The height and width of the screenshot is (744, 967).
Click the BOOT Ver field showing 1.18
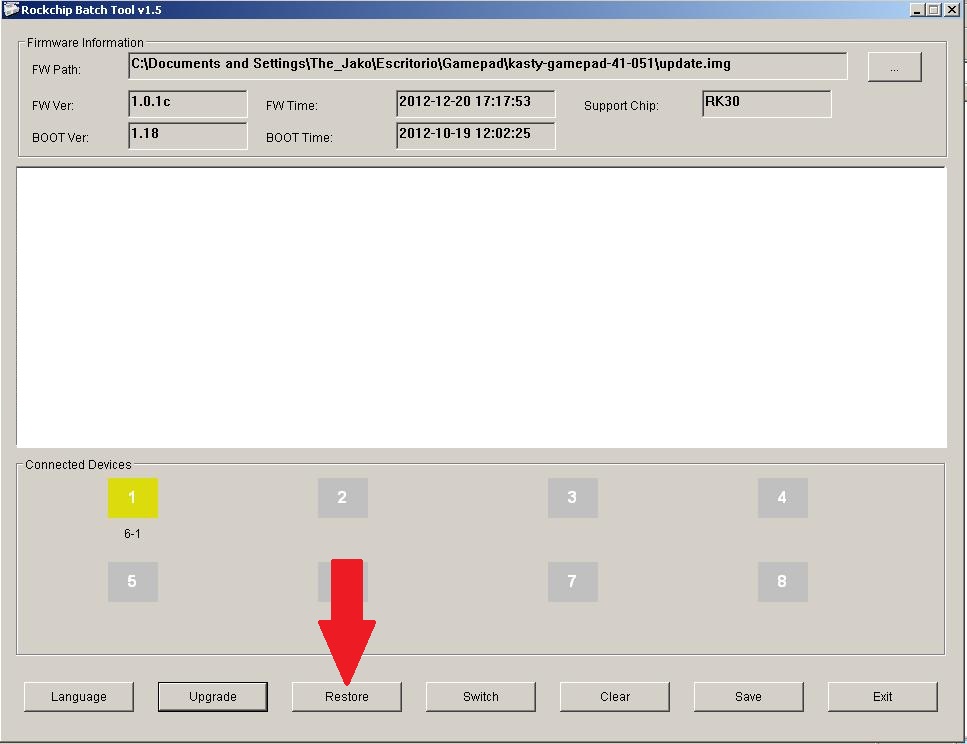[x=187, y=136]
